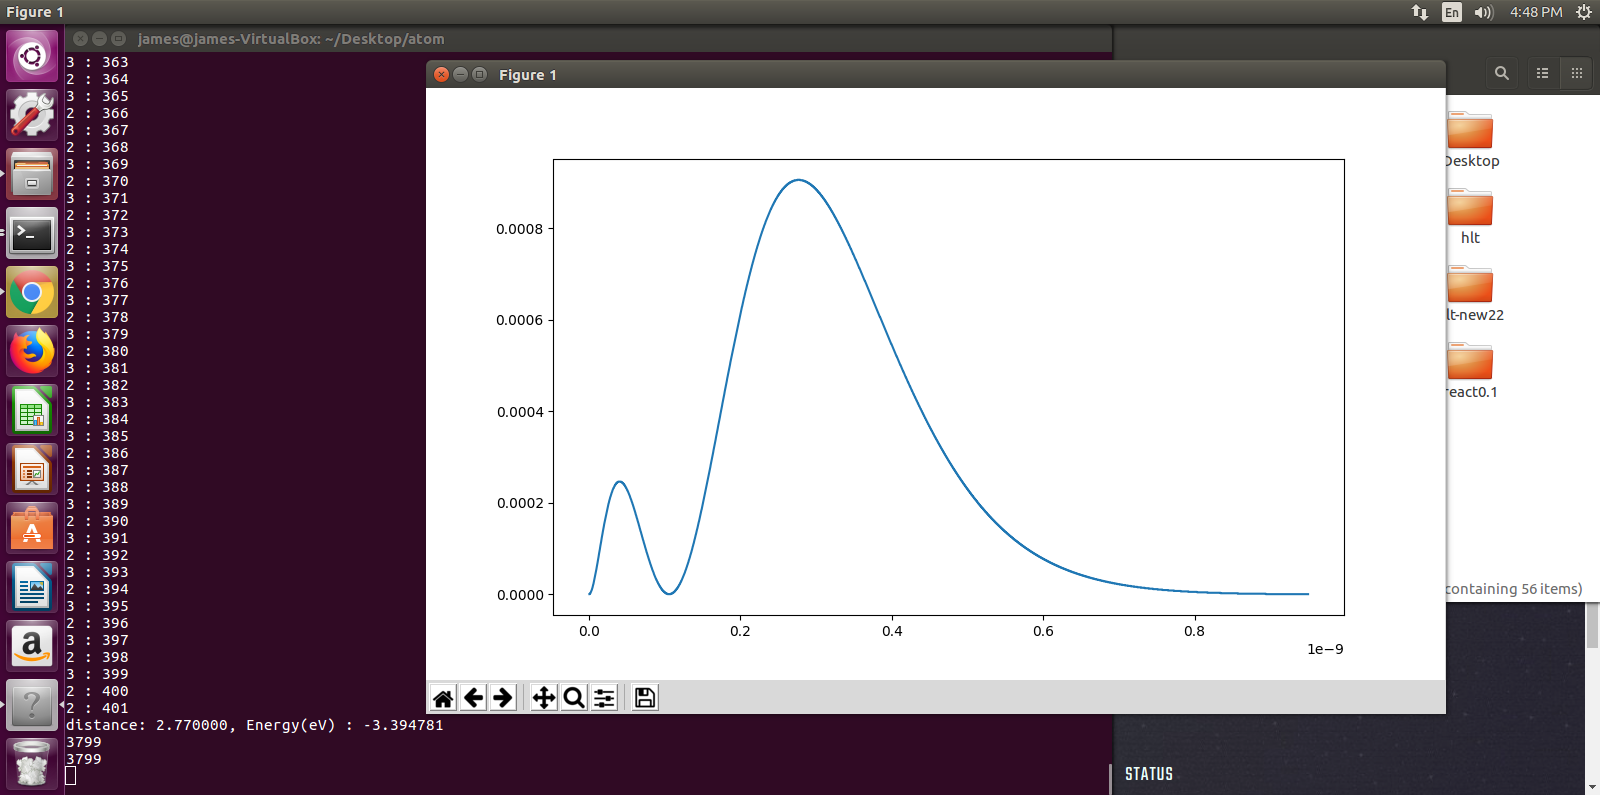
Task: Click terminal output line '2 : 400'
Action: [x=97, y=691]
